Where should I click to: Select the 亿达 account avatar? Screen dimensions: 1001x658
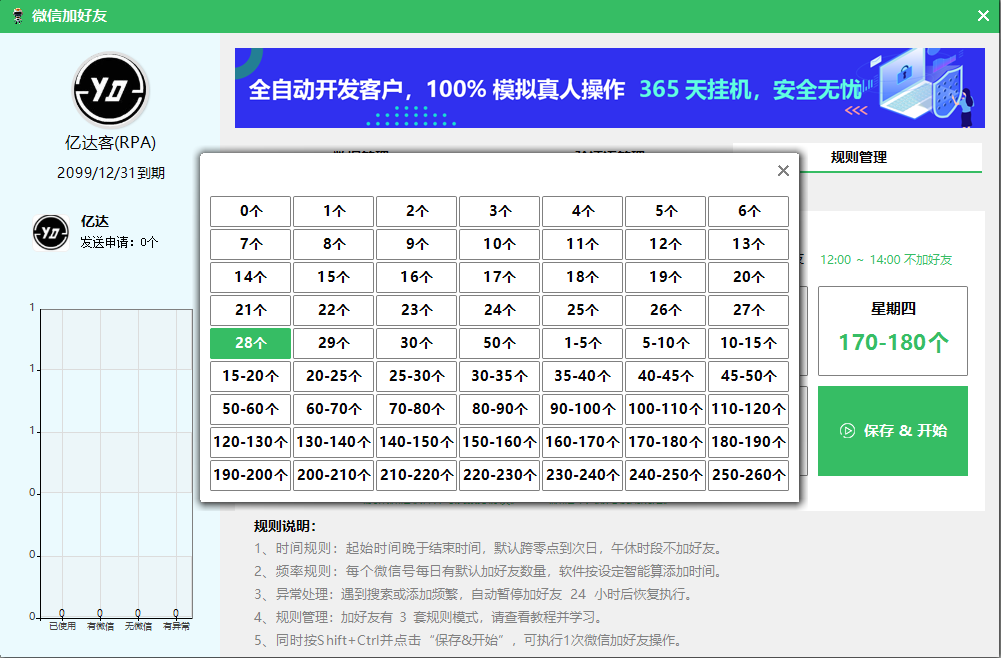pyautogui.click(x=51, y=232)
